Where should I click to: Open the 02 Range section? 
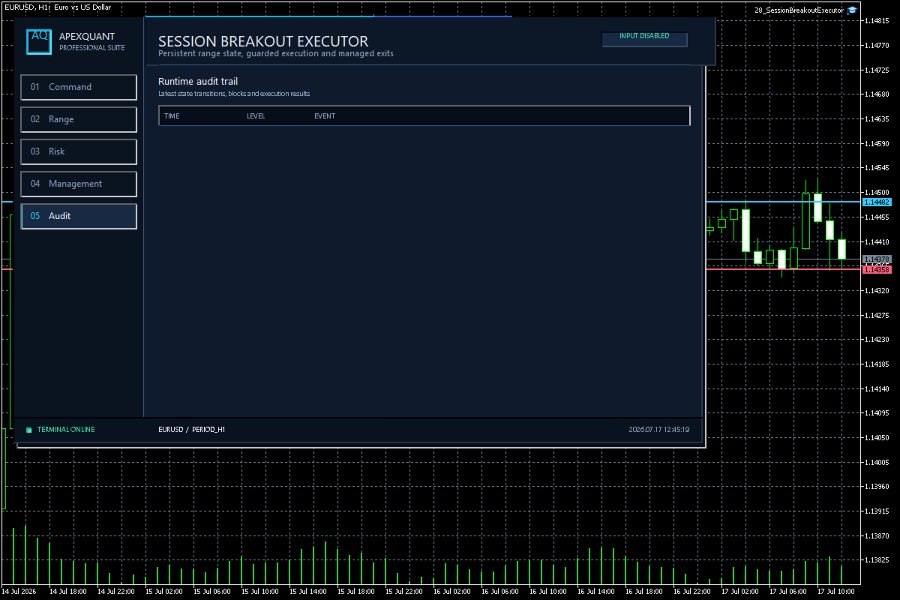click(x=79, y=119)
